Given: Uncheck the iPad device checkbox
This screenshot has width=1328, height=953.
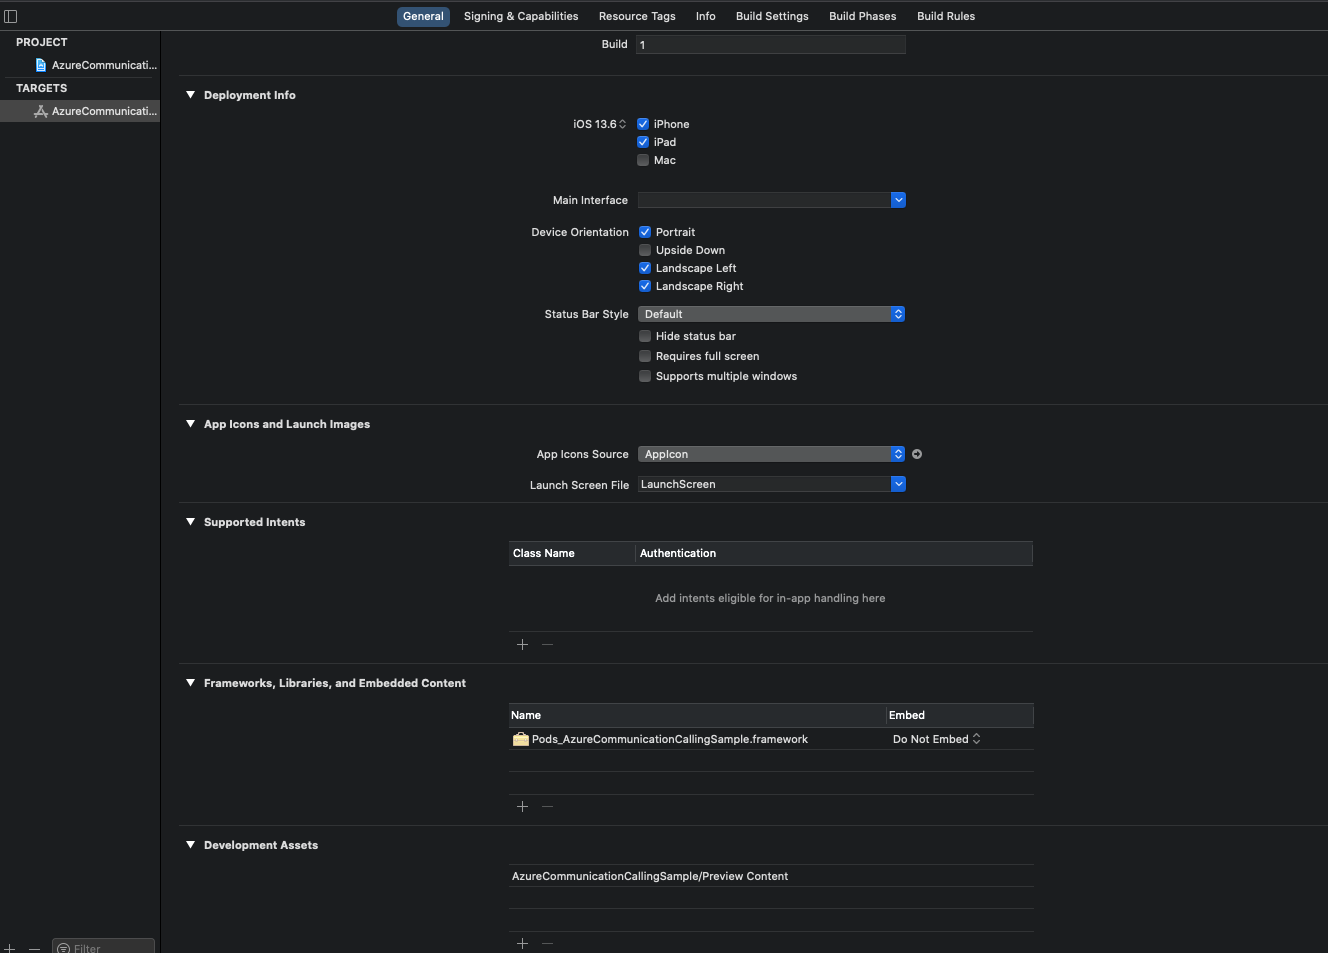Looking at the screenshot, I should pos(644,142).
